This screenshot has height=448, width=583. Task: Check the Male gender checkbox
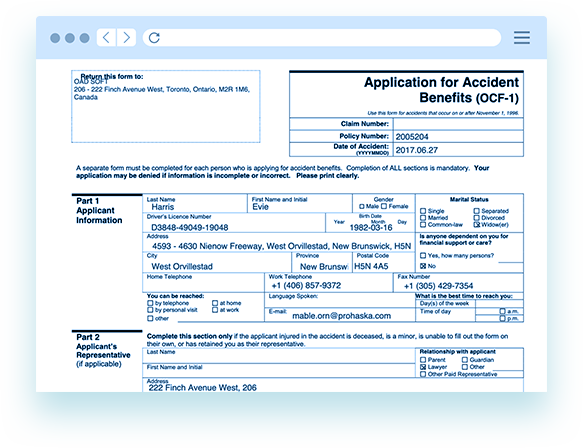click(x=361, y=206)
